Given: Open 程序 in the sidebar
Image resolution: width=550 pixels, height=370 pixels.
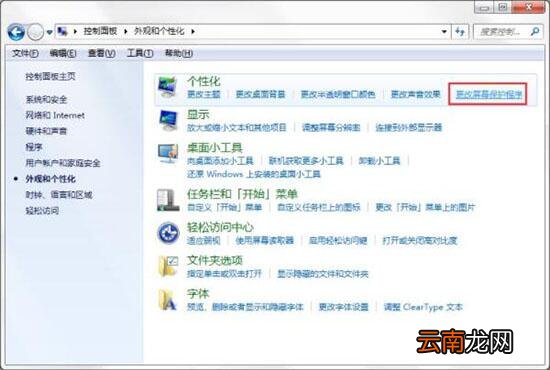Looking at the screenshot, I should 34,147.
